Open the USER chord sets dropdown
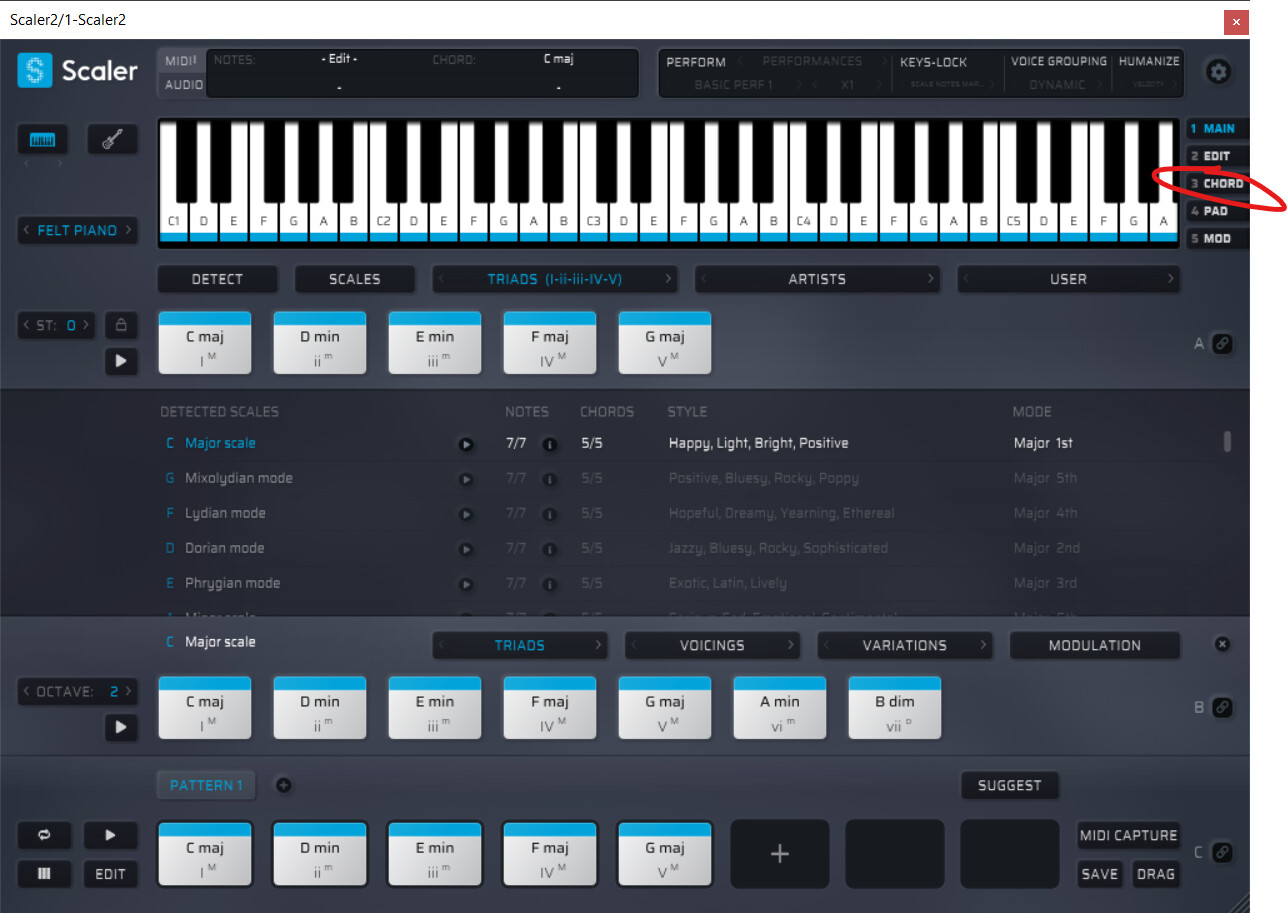This screenshot has height=913, width=1288. pyautogui.click(x=1068, y=279)
